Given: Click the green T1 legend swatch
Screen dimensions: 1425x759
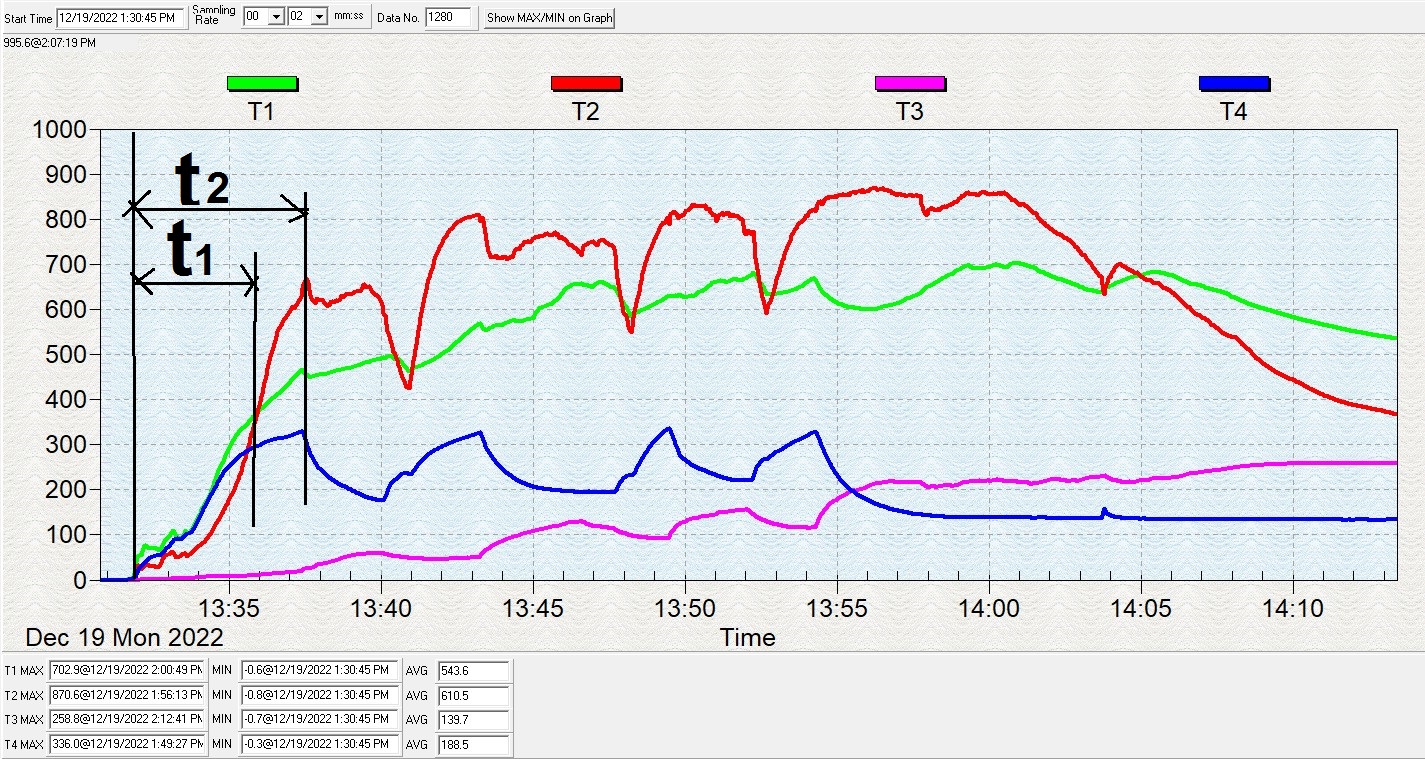Looking at the screenshot, I should coord(262,84).
